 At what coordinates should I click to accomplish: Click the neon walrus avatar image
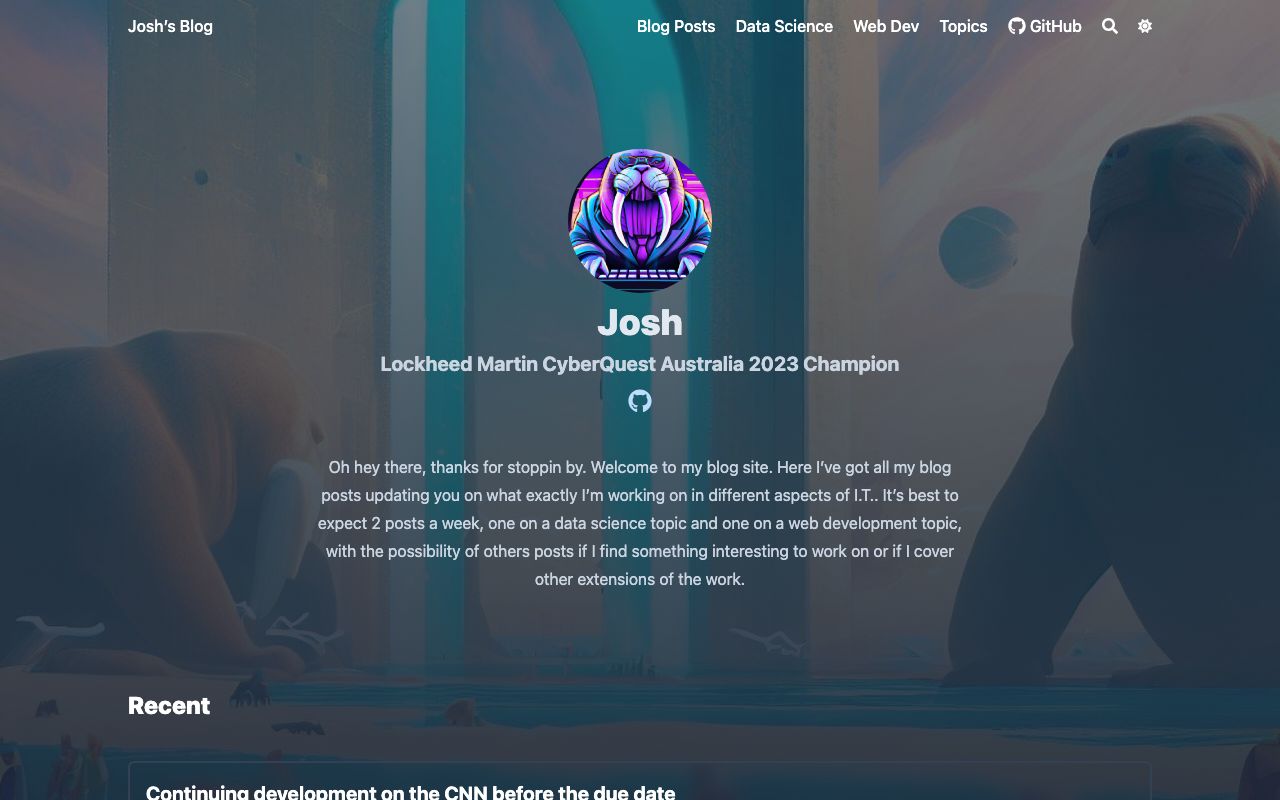[x=640, y=221]
